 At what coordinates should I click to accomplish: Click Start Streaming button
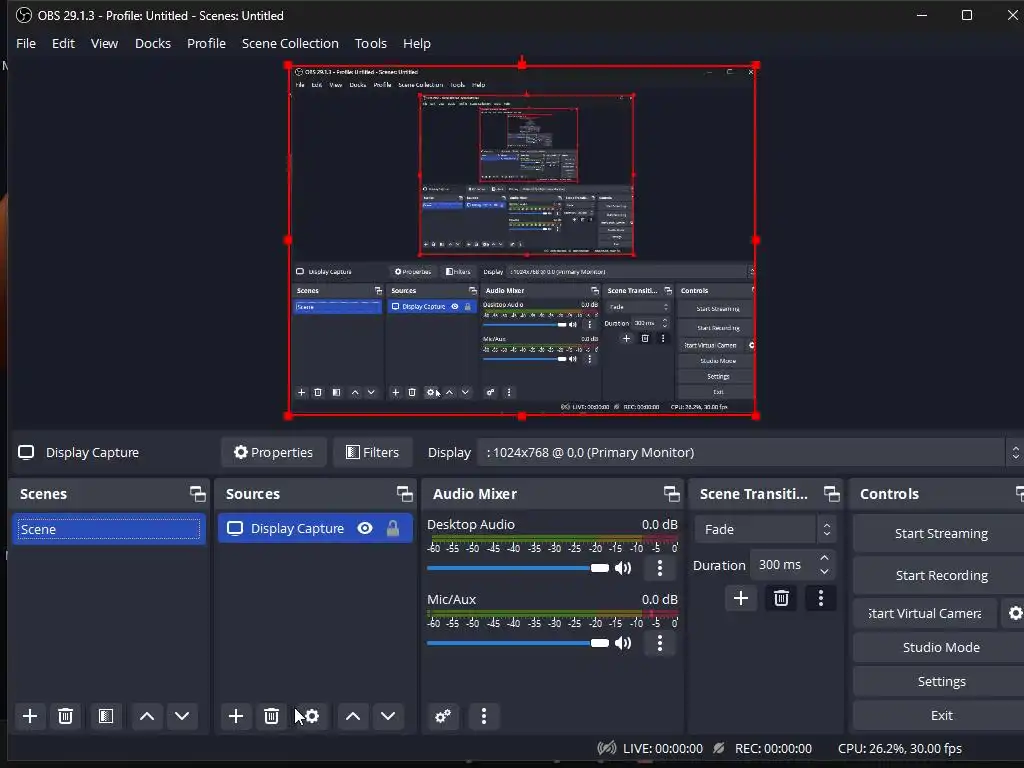(x=940, y=534)
